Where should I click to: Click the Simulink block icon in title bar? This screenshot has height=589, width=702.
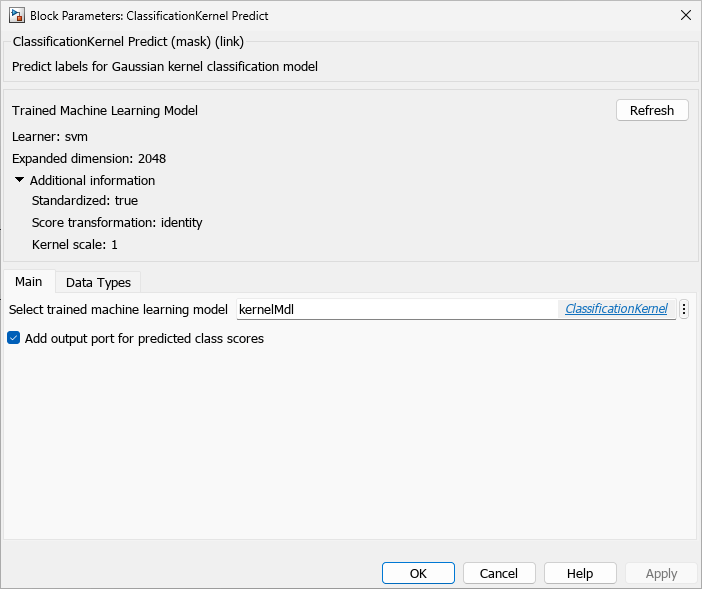tap(17, 16)
